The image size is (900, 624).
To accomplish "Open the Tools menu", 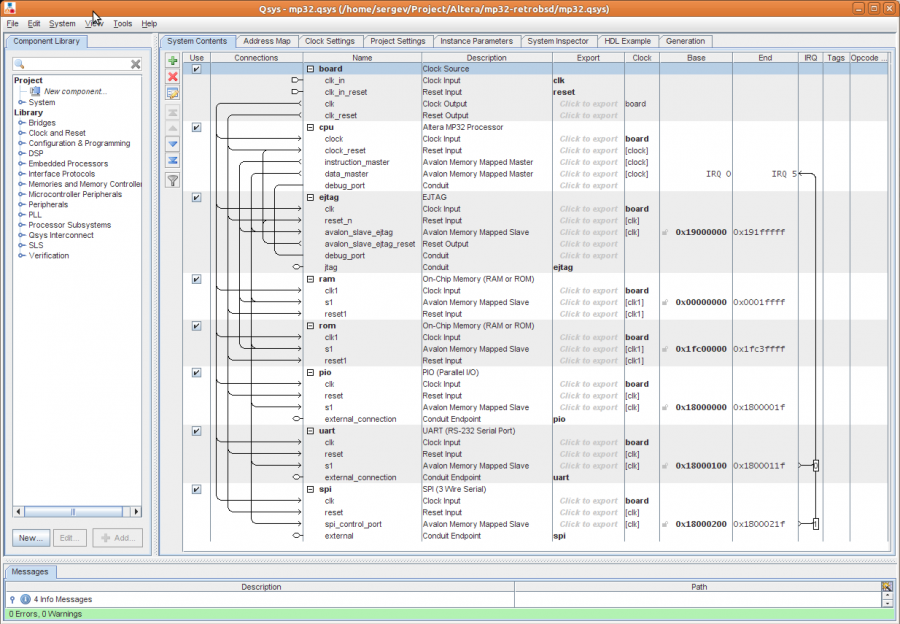I will (x=122, y=23).
